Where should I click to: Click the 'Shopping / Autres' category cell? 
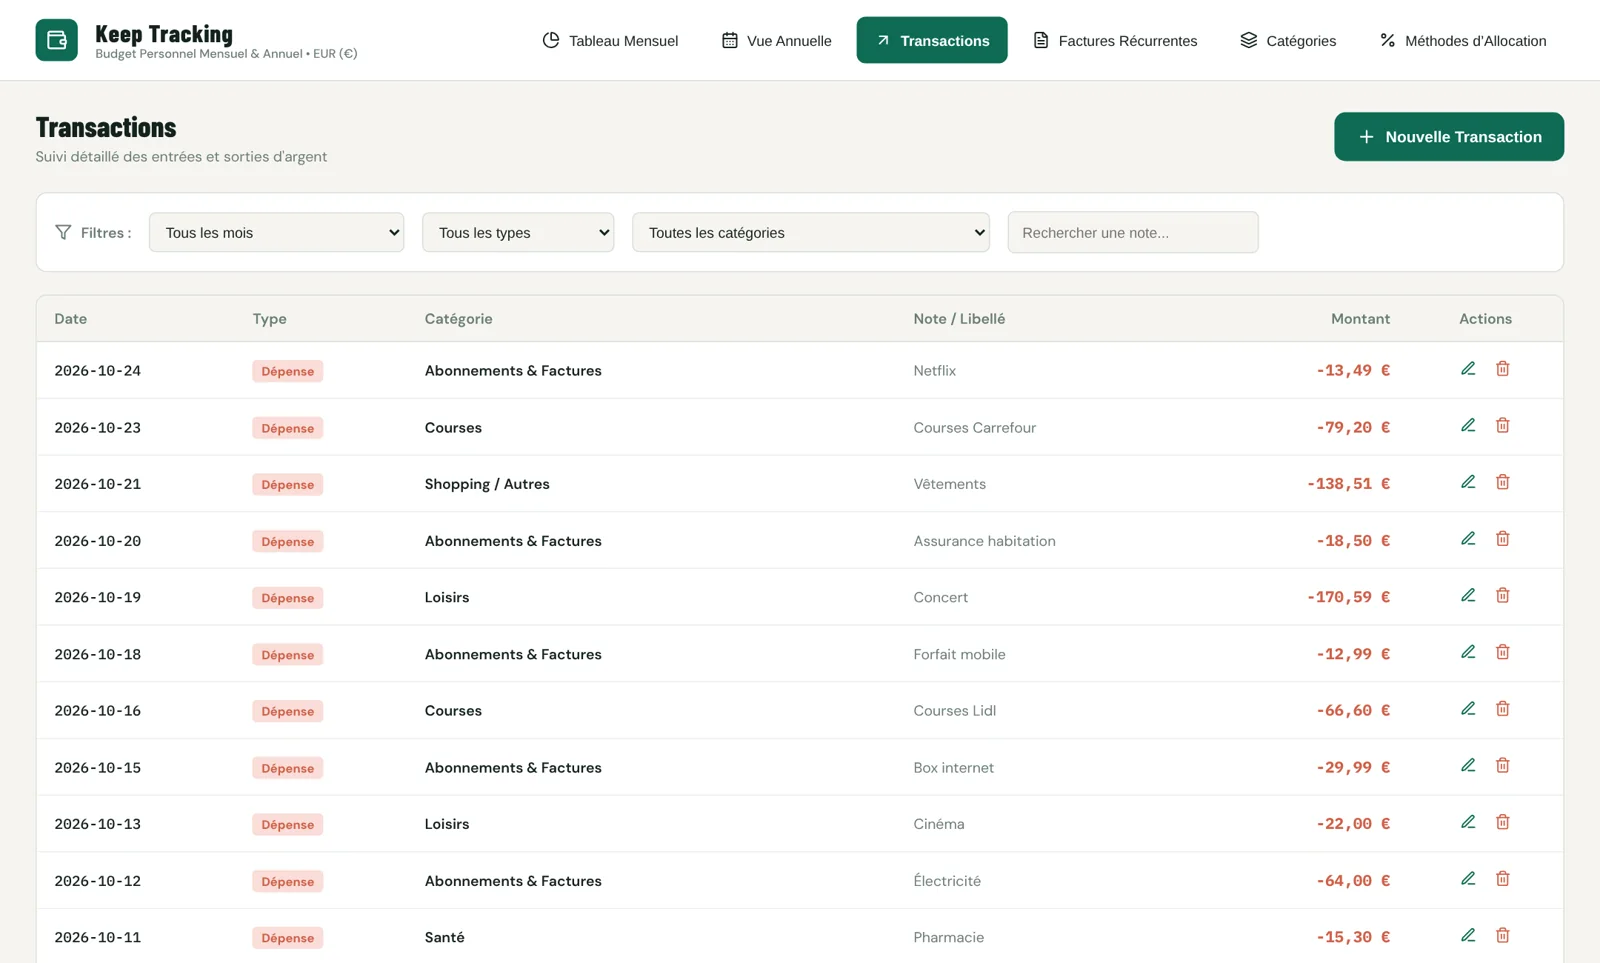tap(487, 484)
